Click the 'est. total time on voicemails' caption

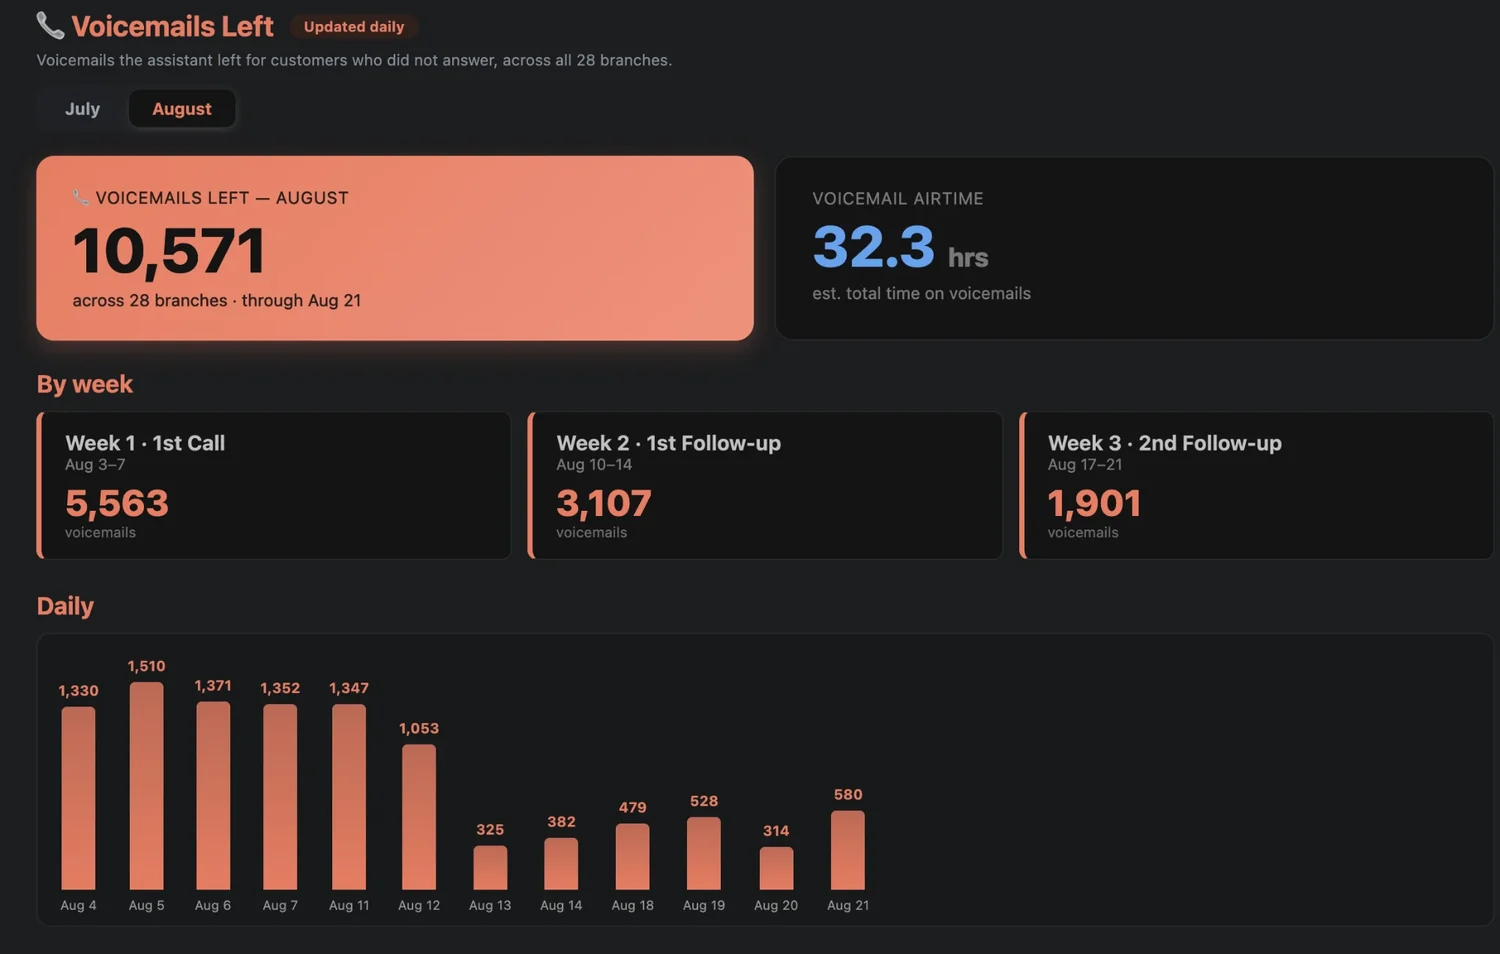(921, 293)
